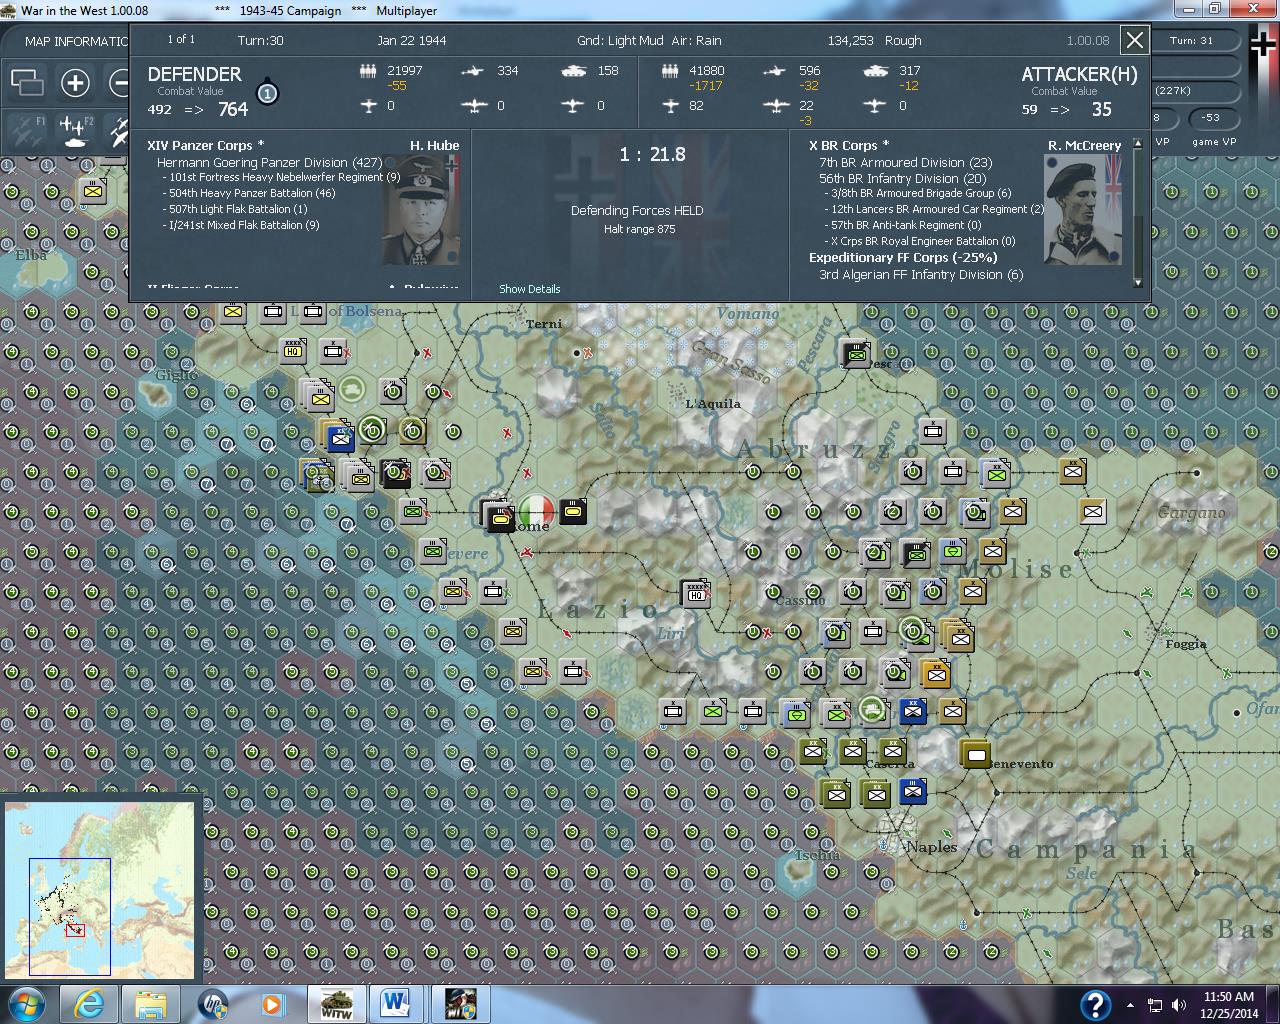Viewport: 1280px width, 1024px height.
Task: Click the defender fort level 1 badge
Action: tap(267, 94)
